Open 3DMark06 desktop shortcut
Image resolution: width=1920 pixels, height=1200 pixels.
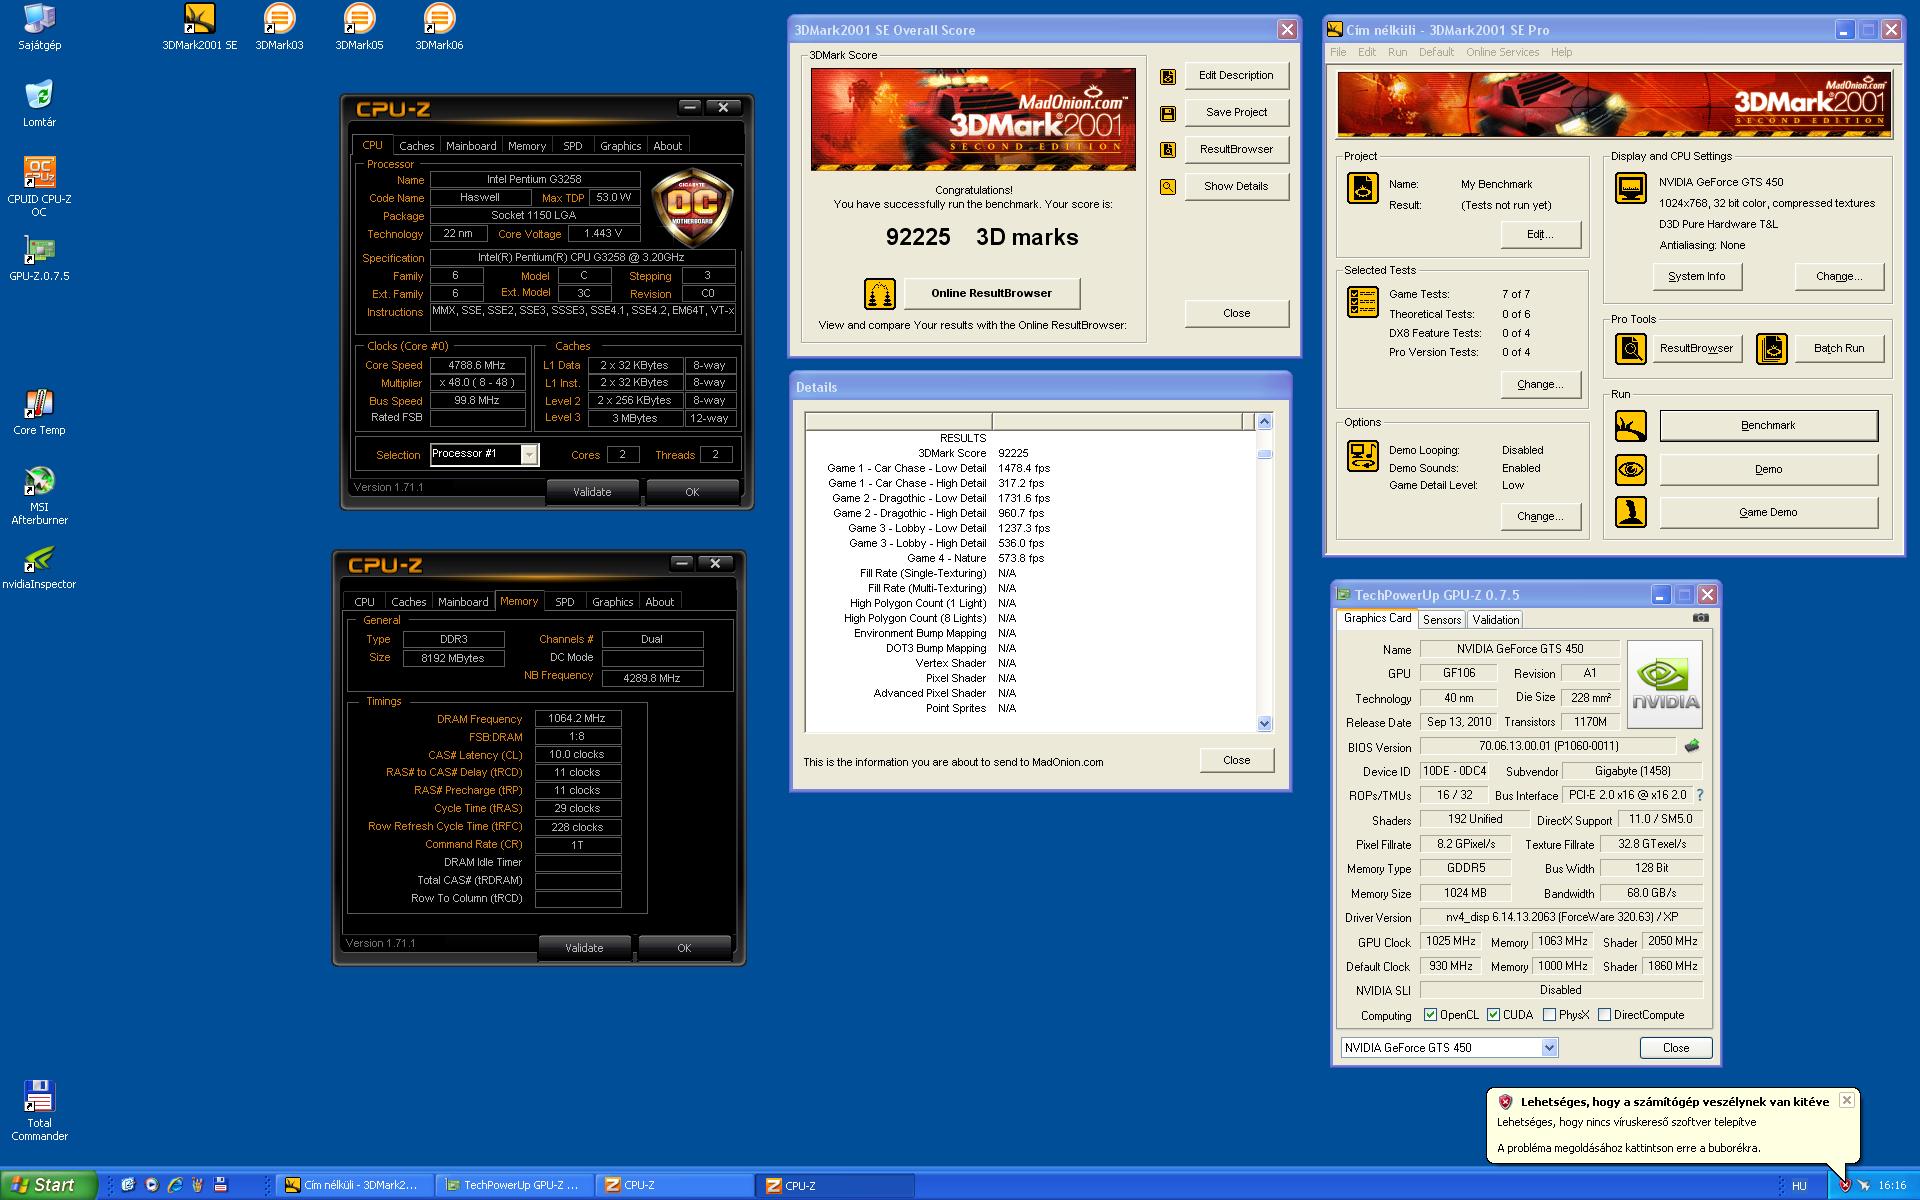[439, 19]
